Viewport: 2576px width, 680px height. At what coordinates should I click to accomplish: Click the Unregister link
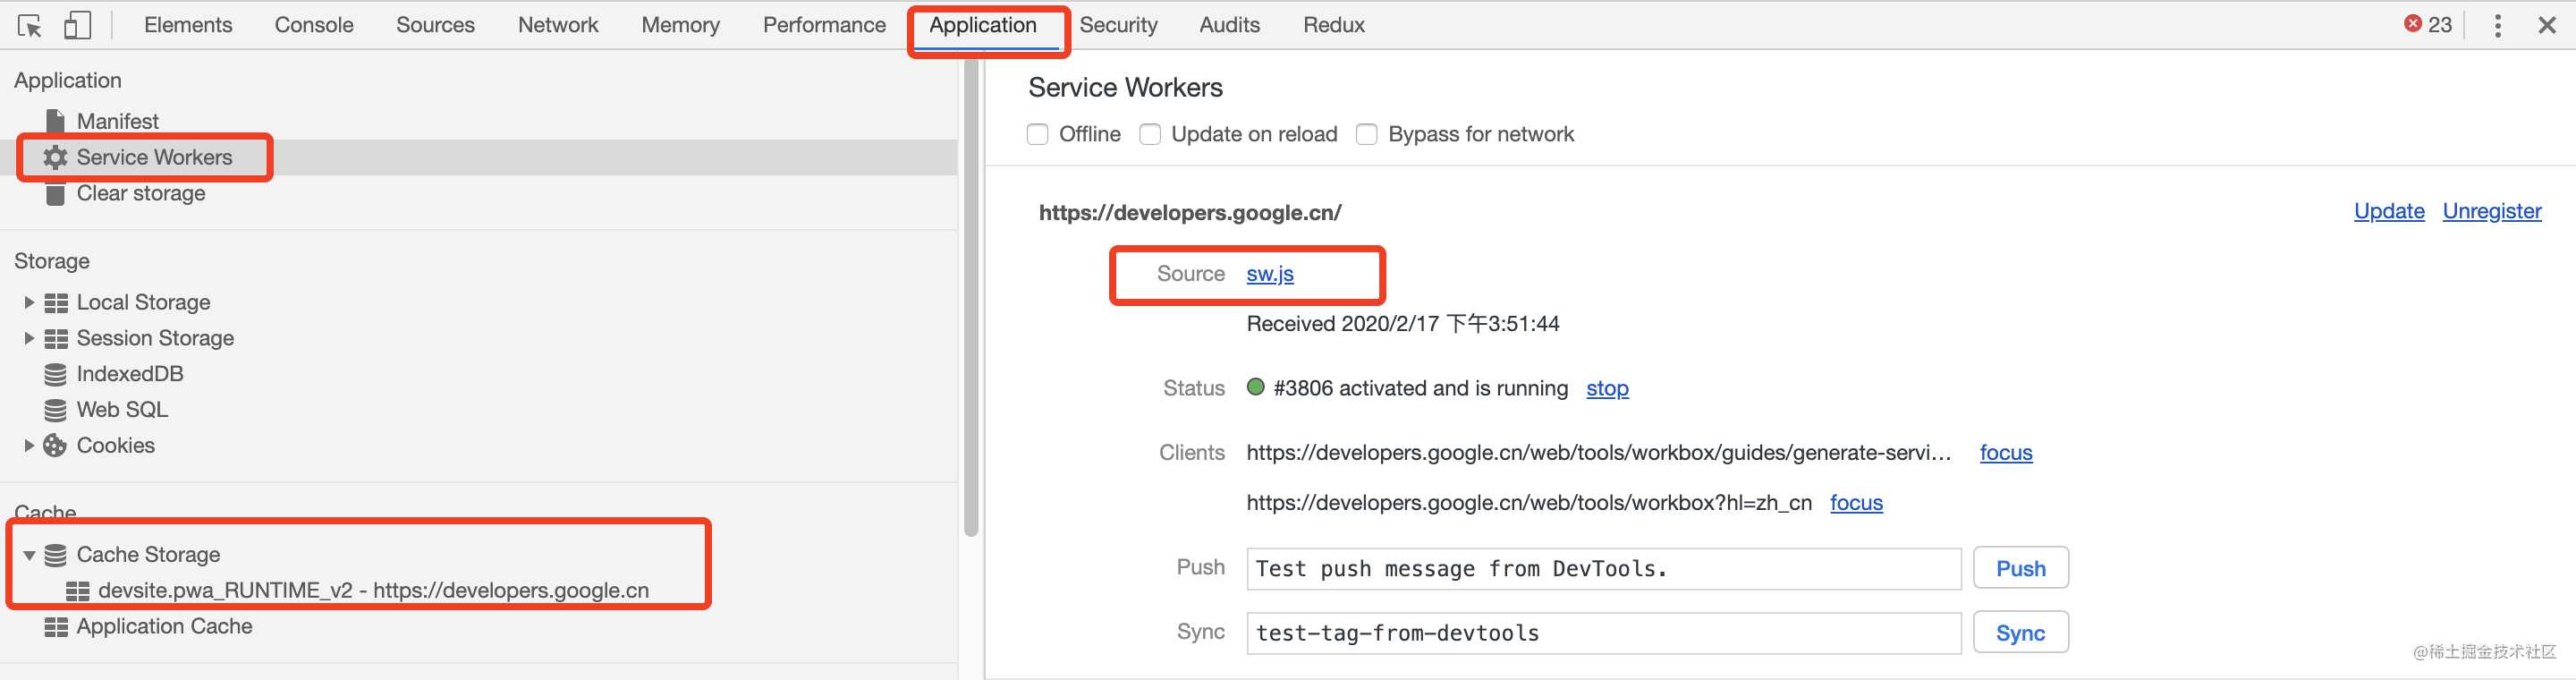[2492, 211]
